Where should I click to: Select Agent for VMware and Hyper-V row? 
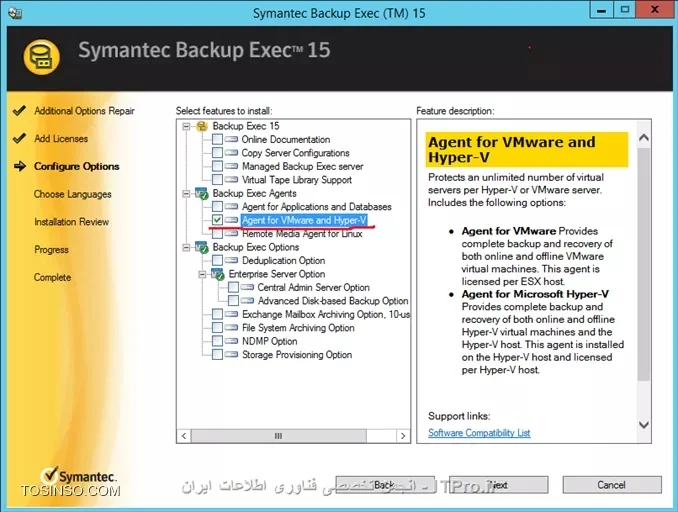[304, 220]
